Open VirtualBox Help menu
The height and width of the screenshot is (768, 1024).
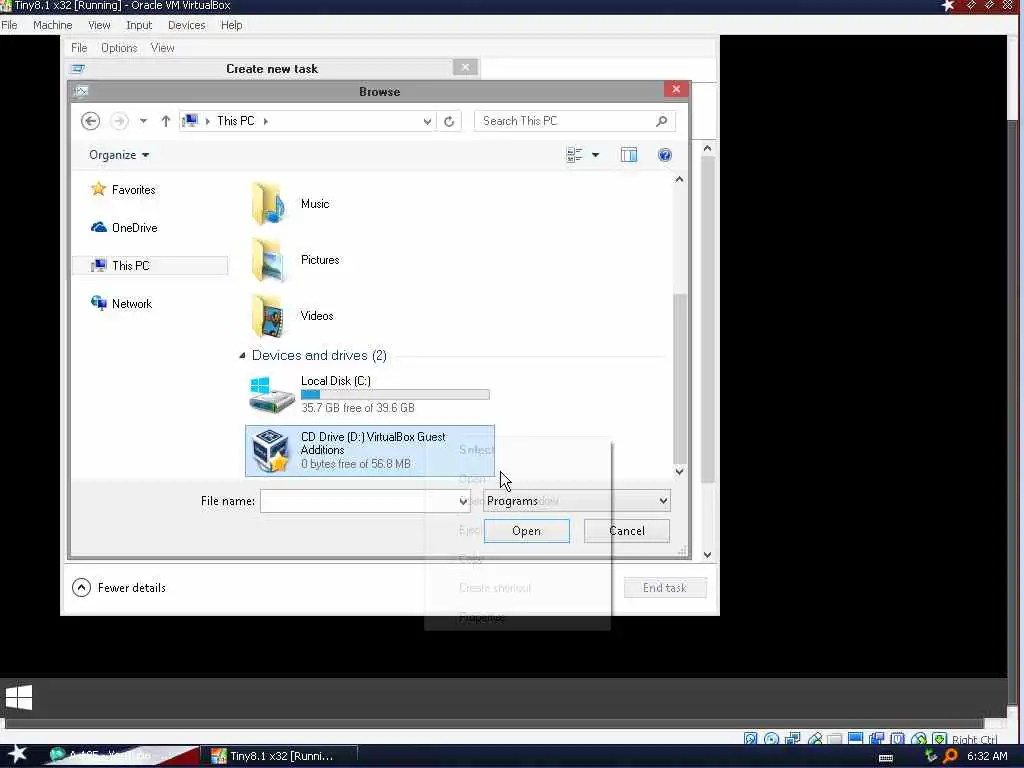tap(231, 25)
